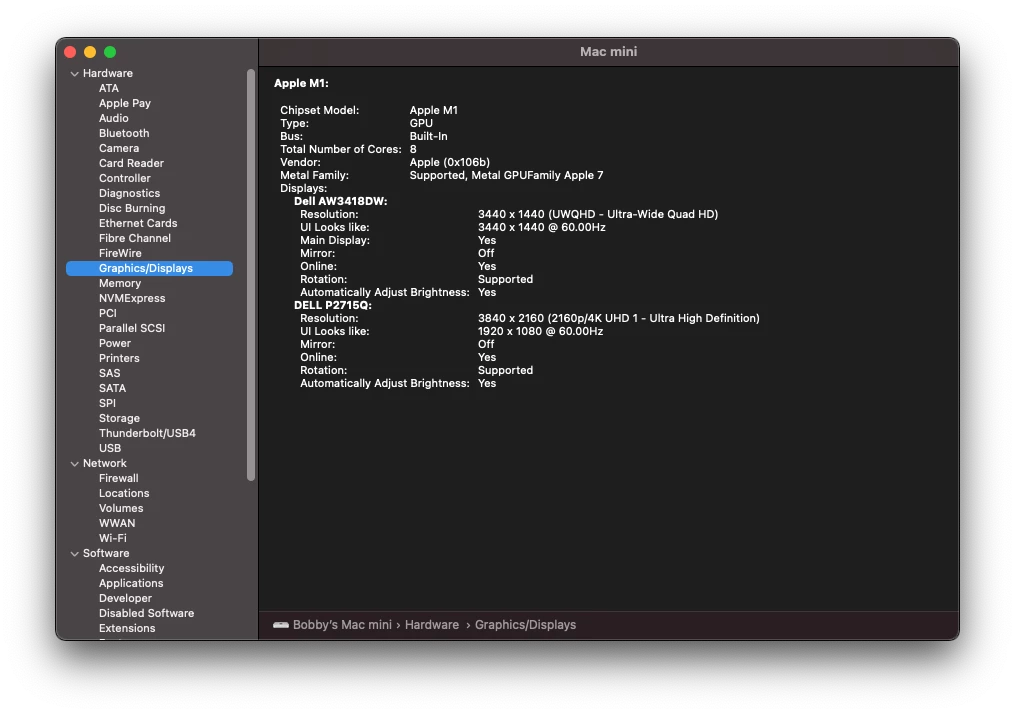This screenshot has width=1015, height=714.
Task: Open Accessibility under Software
Action: [x=131, y=568]
